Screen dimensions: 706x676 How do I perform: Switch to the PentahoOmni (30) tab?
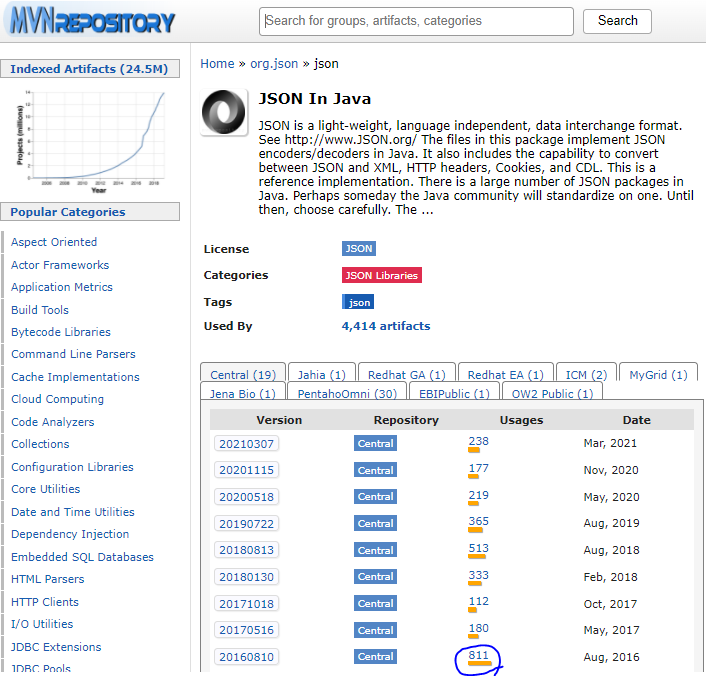[347, 393]
